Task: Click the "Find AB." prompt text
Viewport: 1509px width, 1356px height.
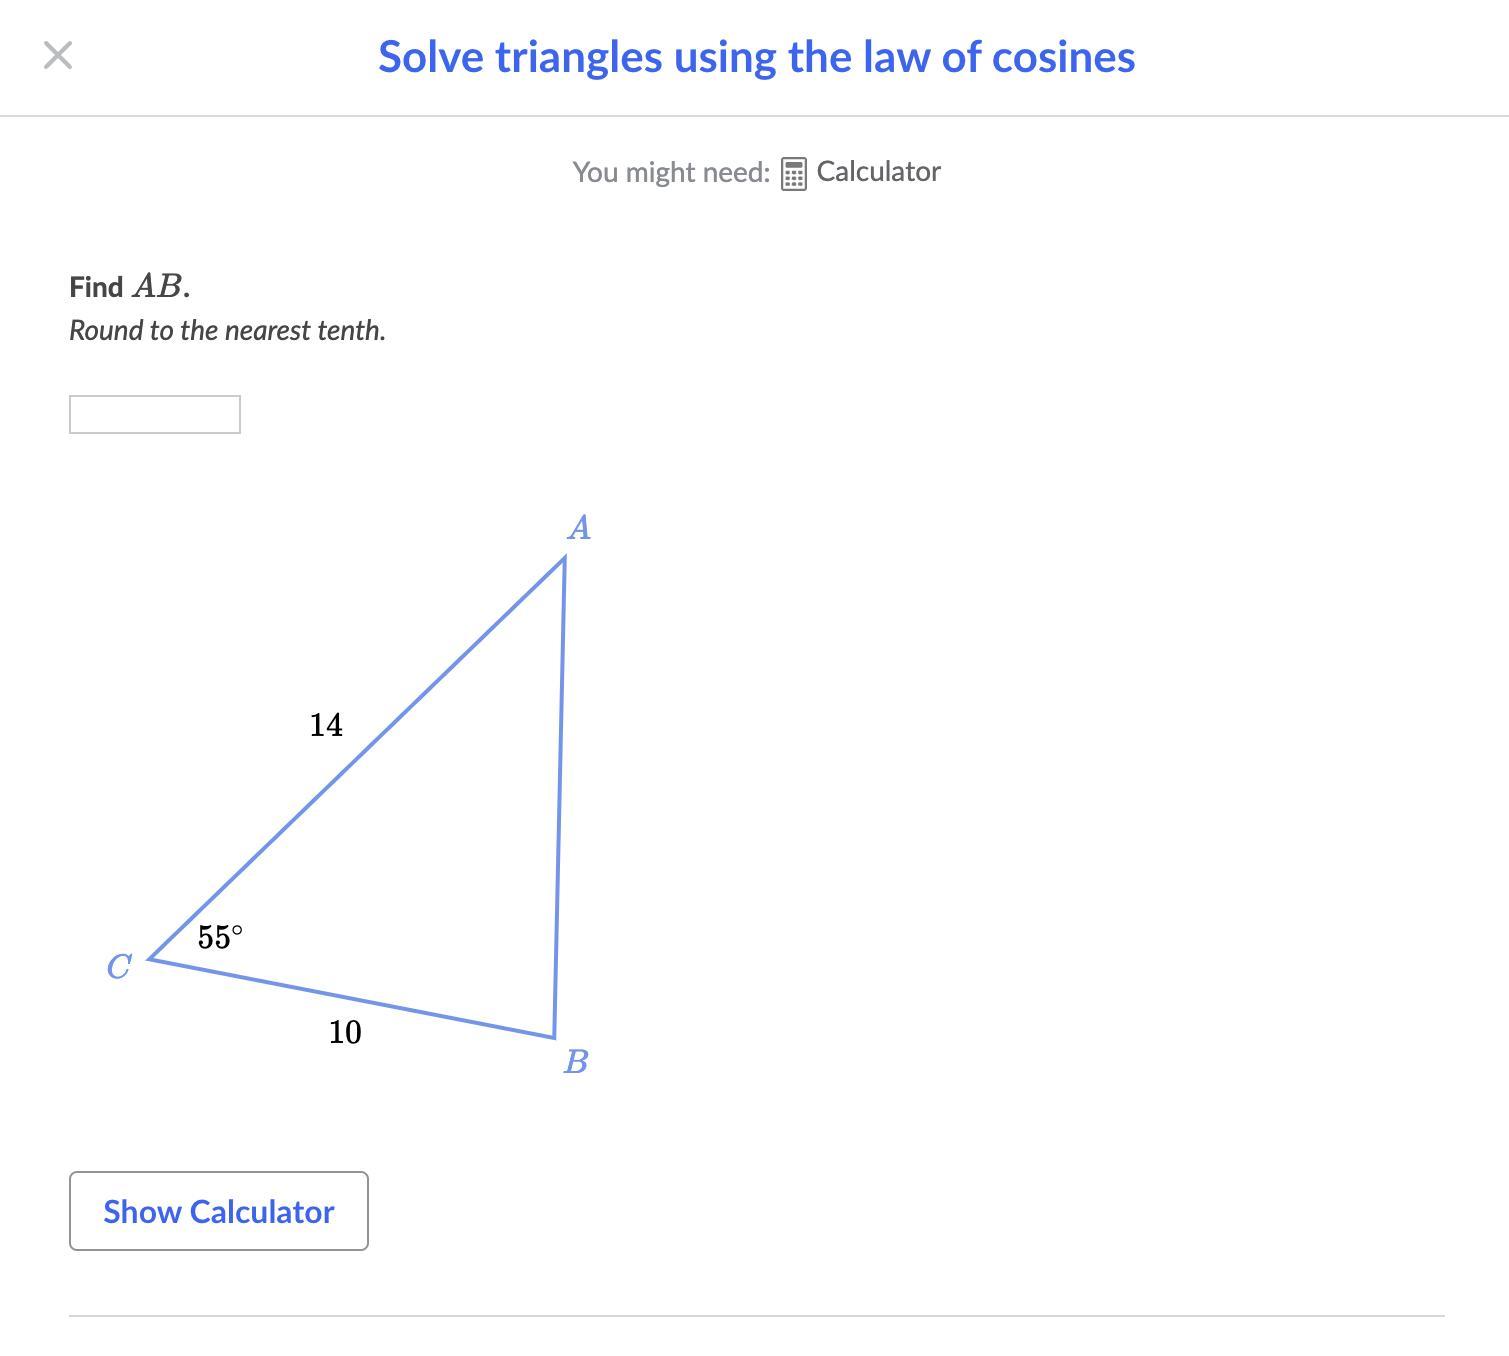Action: tap(129, 287)
